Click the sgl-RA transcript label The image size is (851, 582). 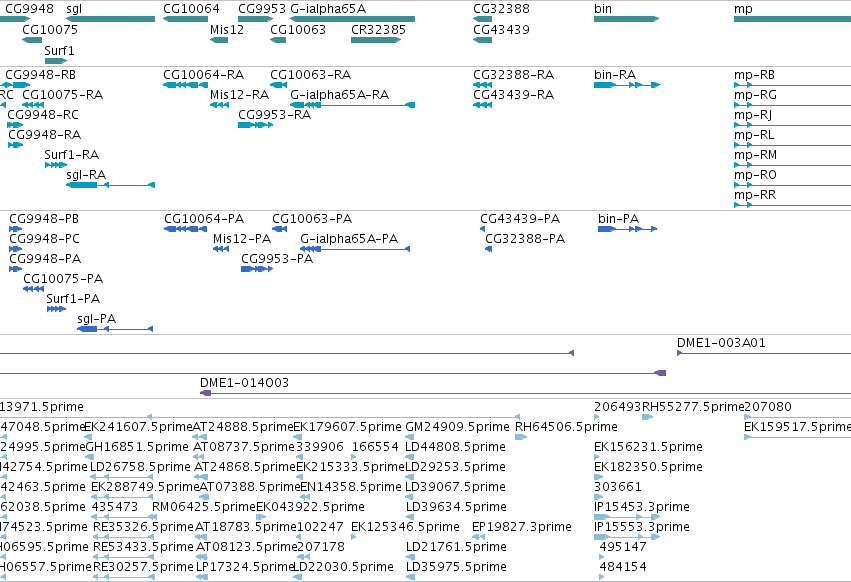pyautogui.click(x=86, y=175)
